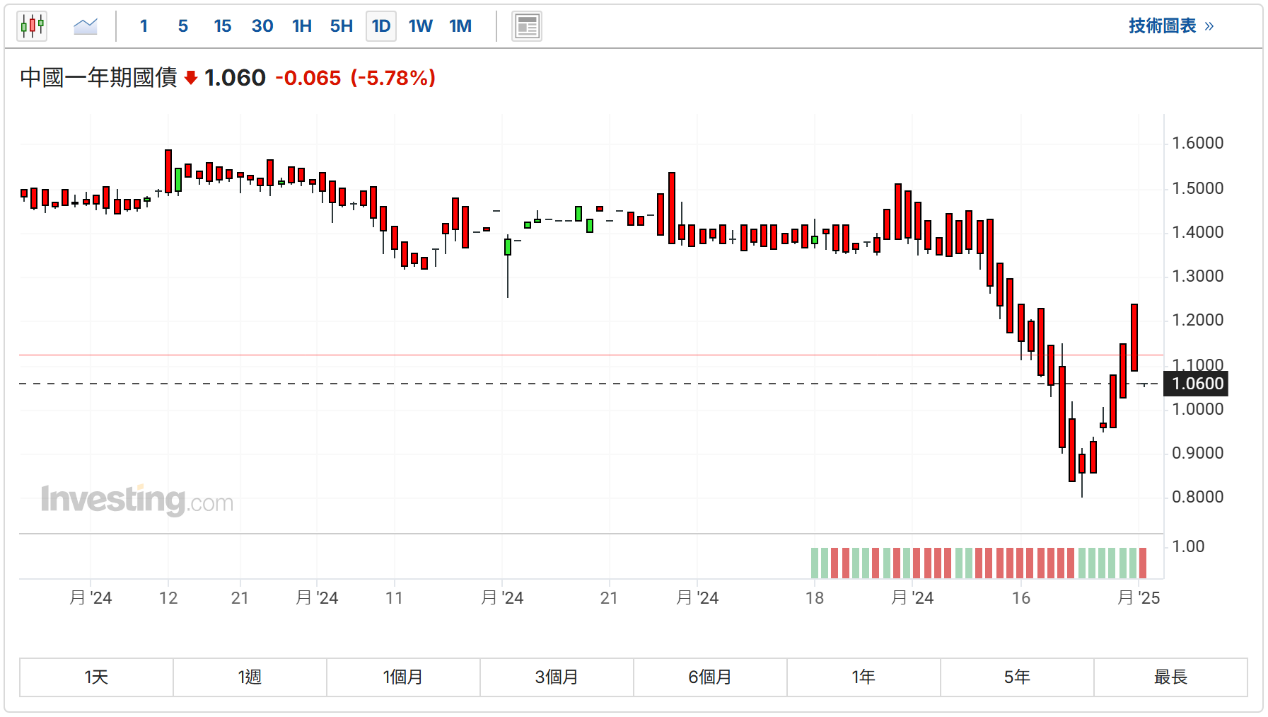Switch to the area chart icon

pos(86,26)
